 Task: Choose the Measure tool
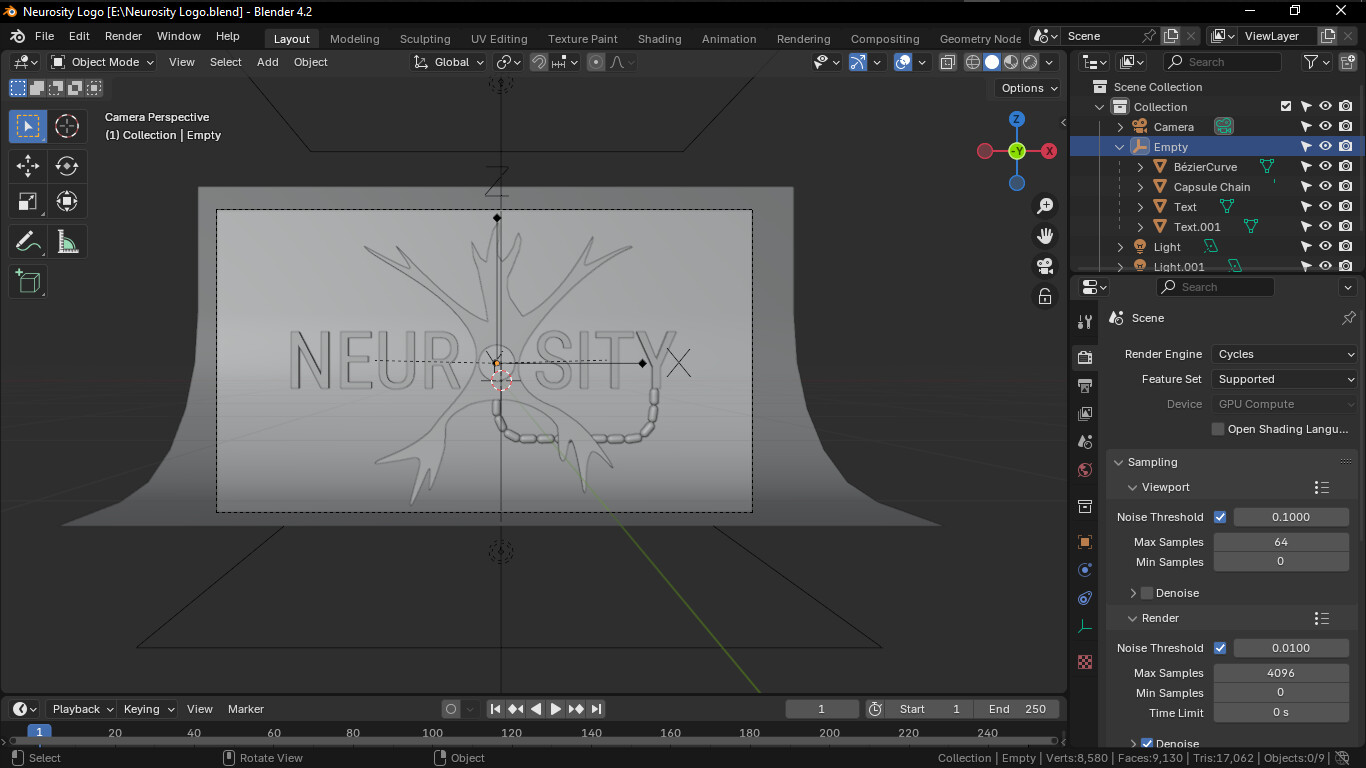click(67, 242)
